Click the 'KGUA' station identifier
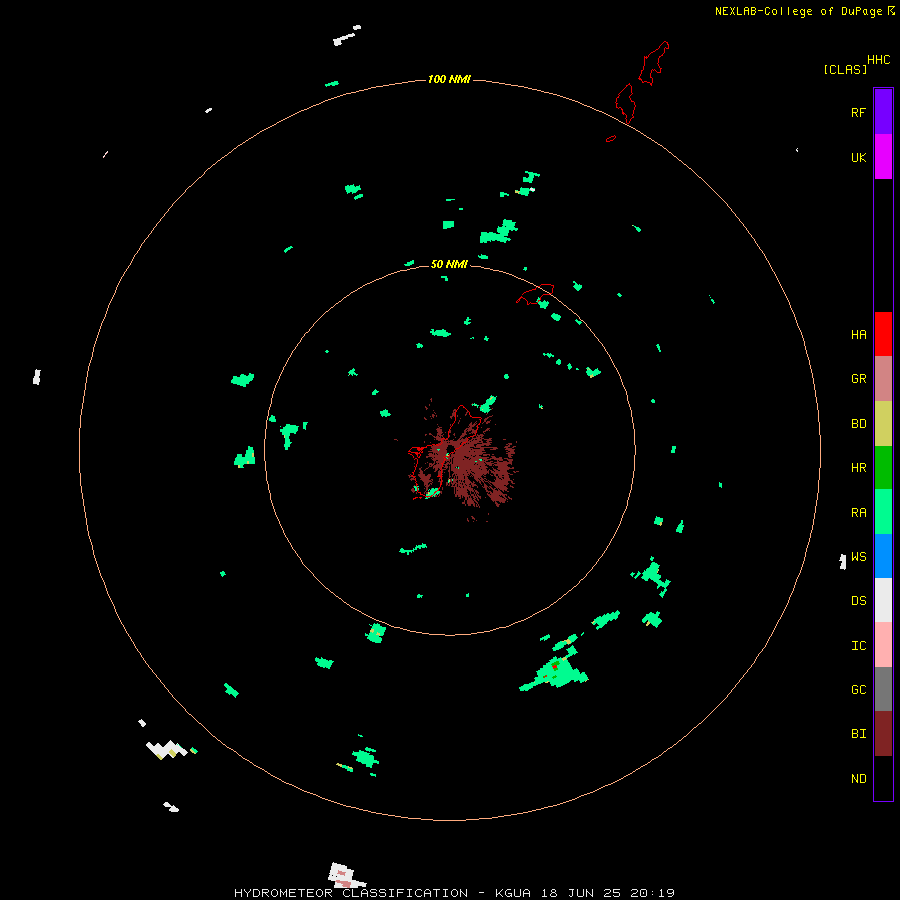Image resolution: width=900 pixels, height=900 pixels. [x=513, y=893]
